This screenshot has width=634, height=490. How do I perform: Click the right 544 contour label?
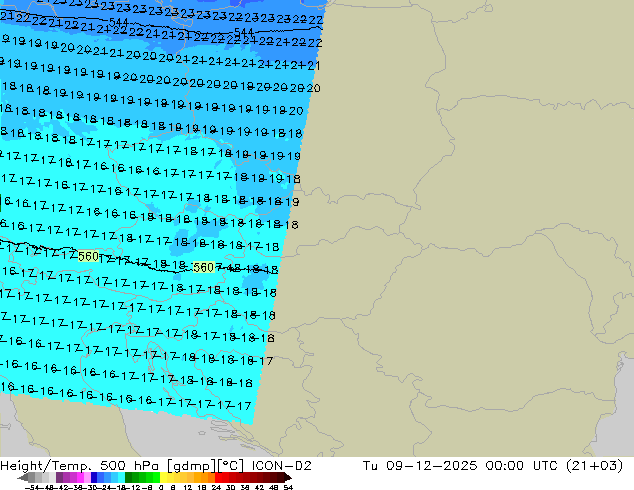tap(244, 32)
